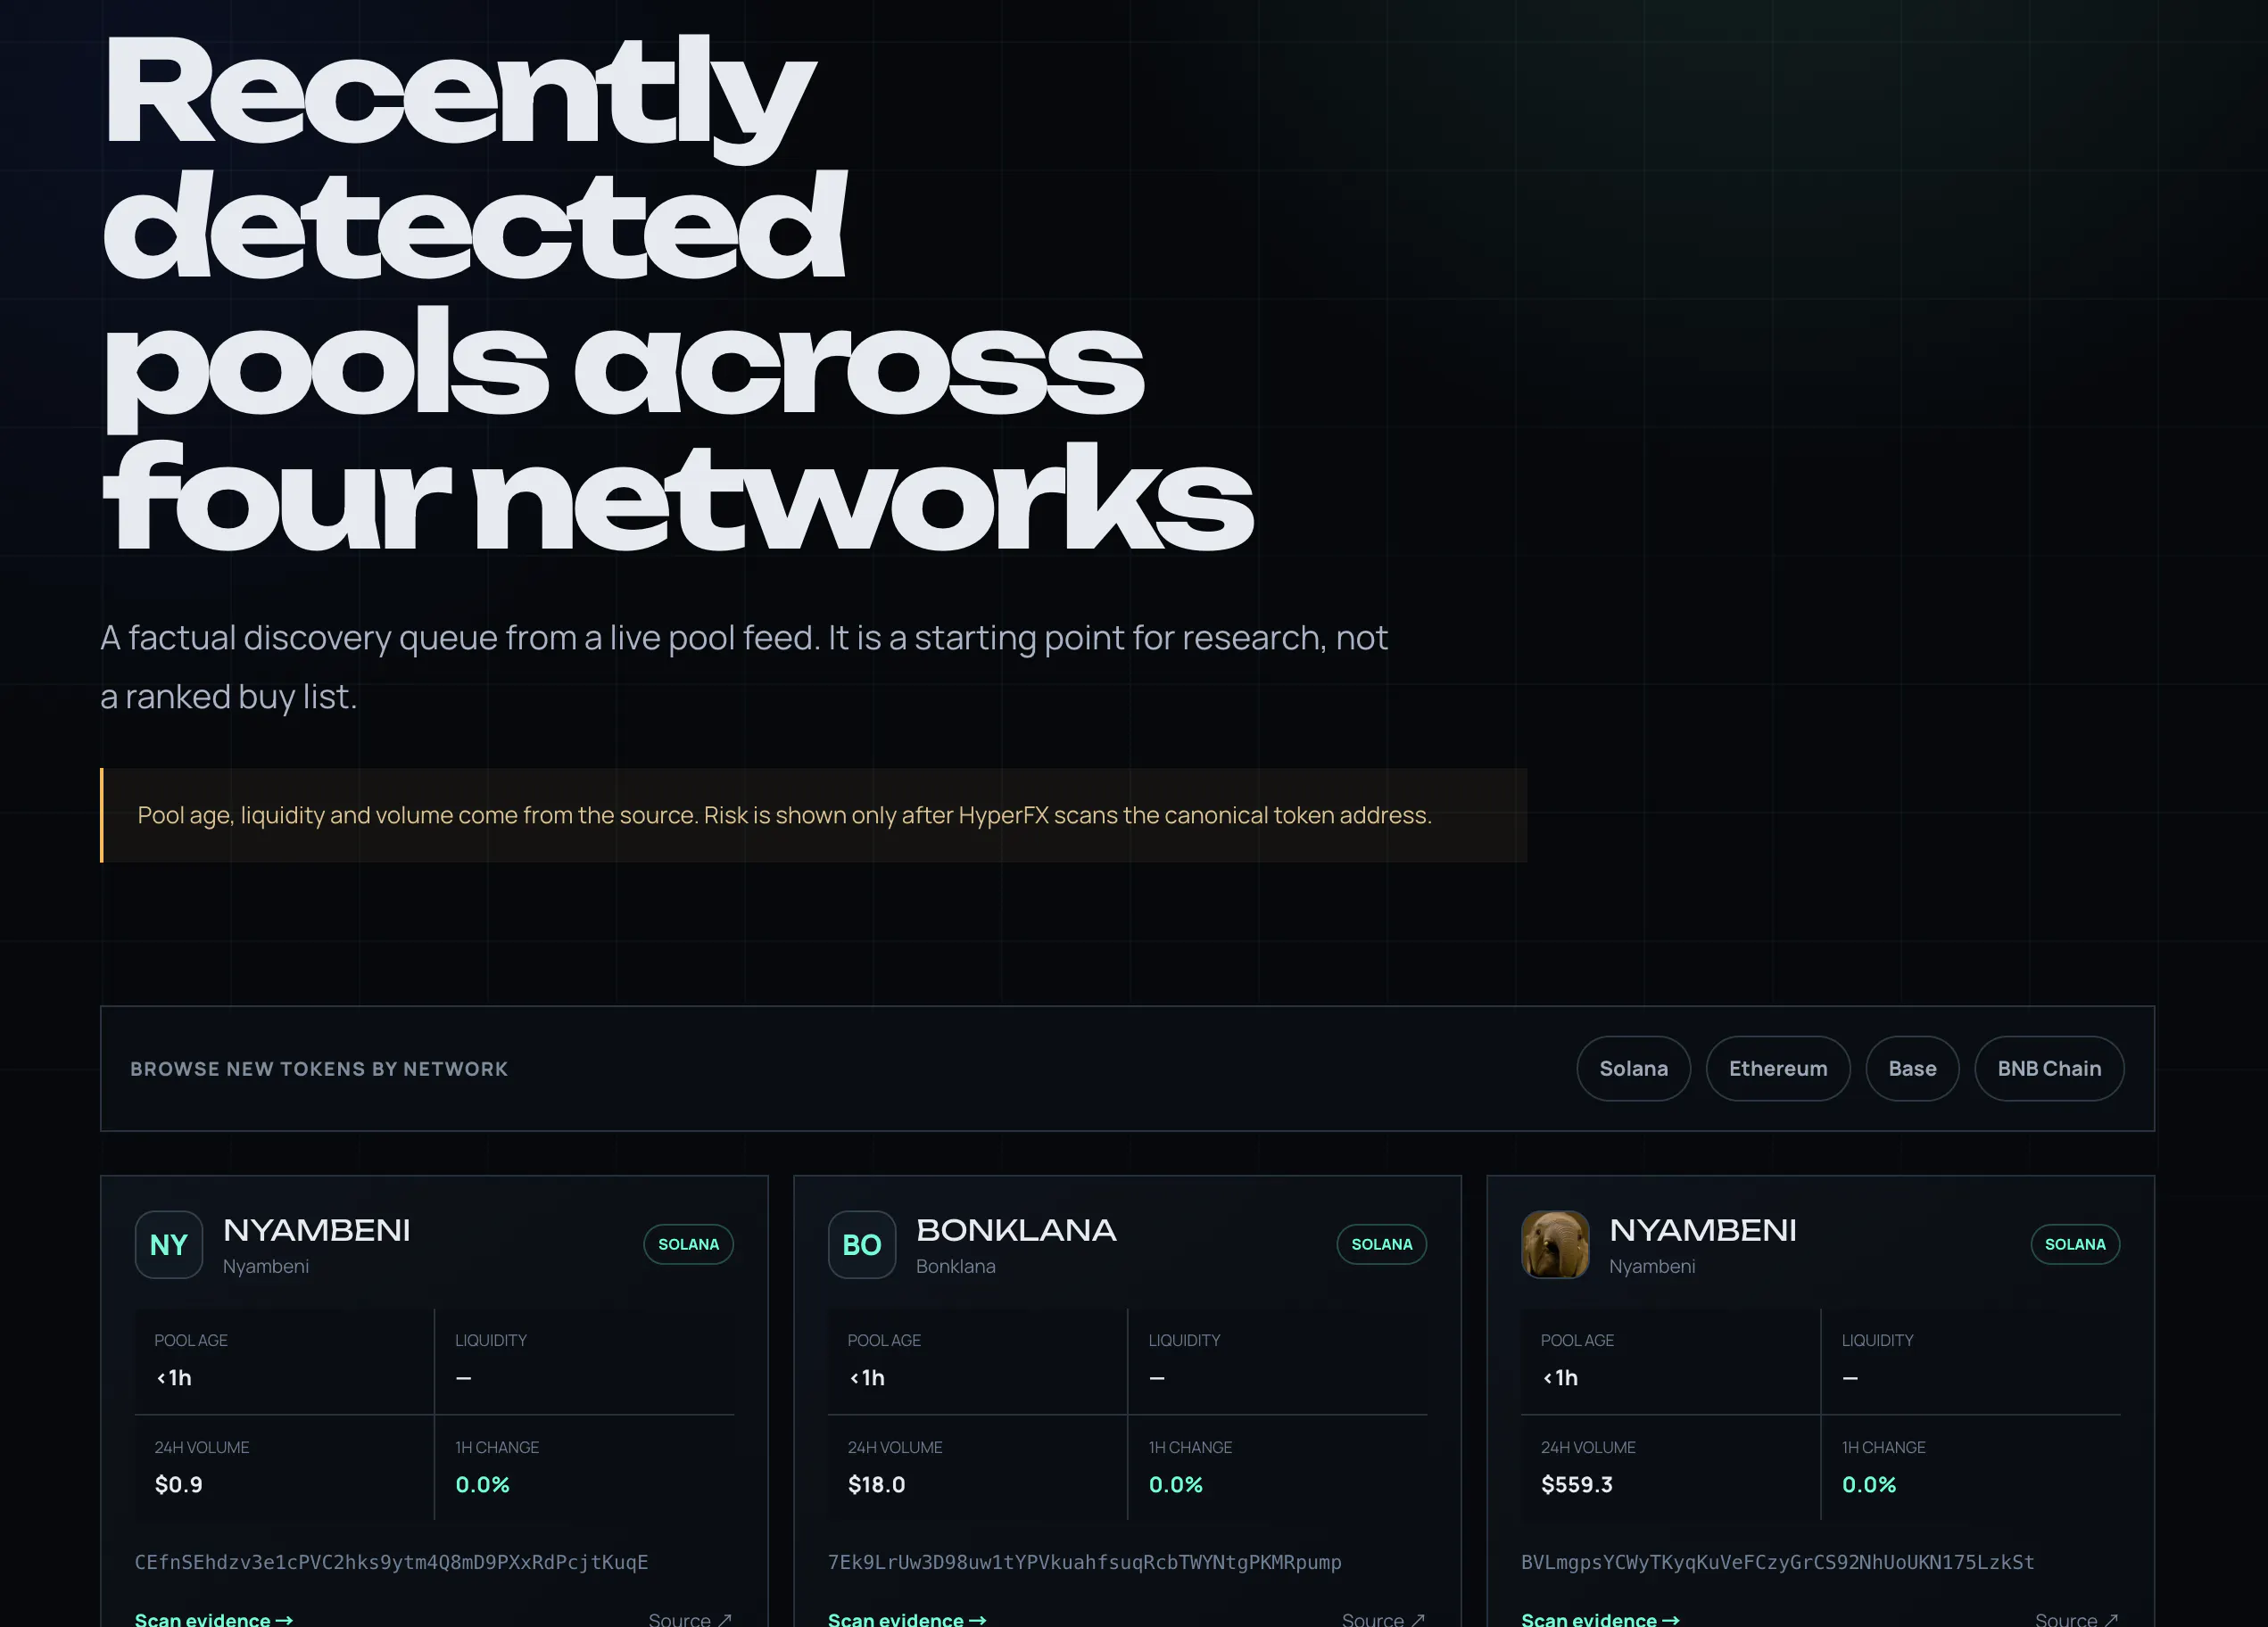Filter new tokens by Ethereum network
The image size is (2268, 1627).
pyautogui.click(x=1777, y=1068)
